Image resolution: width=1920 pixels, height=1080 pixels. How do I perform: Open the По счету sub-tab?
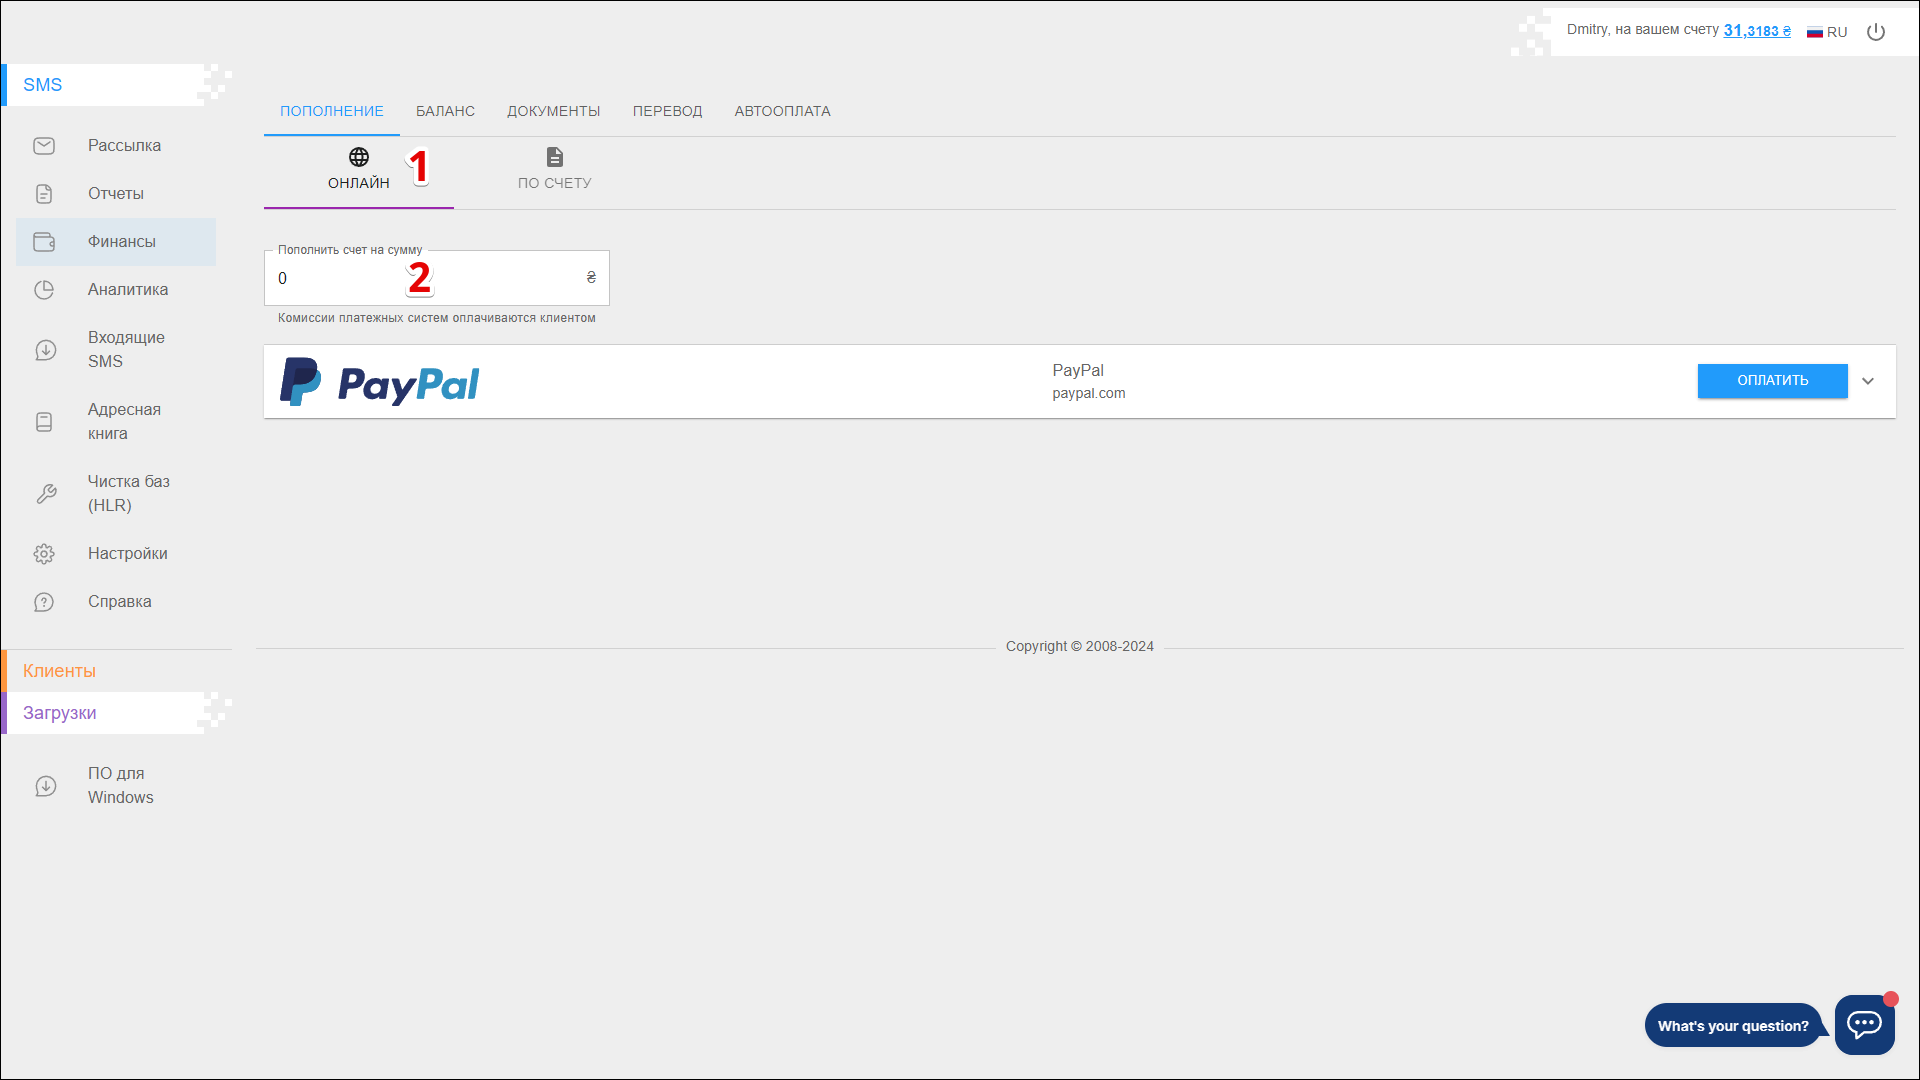(554, 169)
